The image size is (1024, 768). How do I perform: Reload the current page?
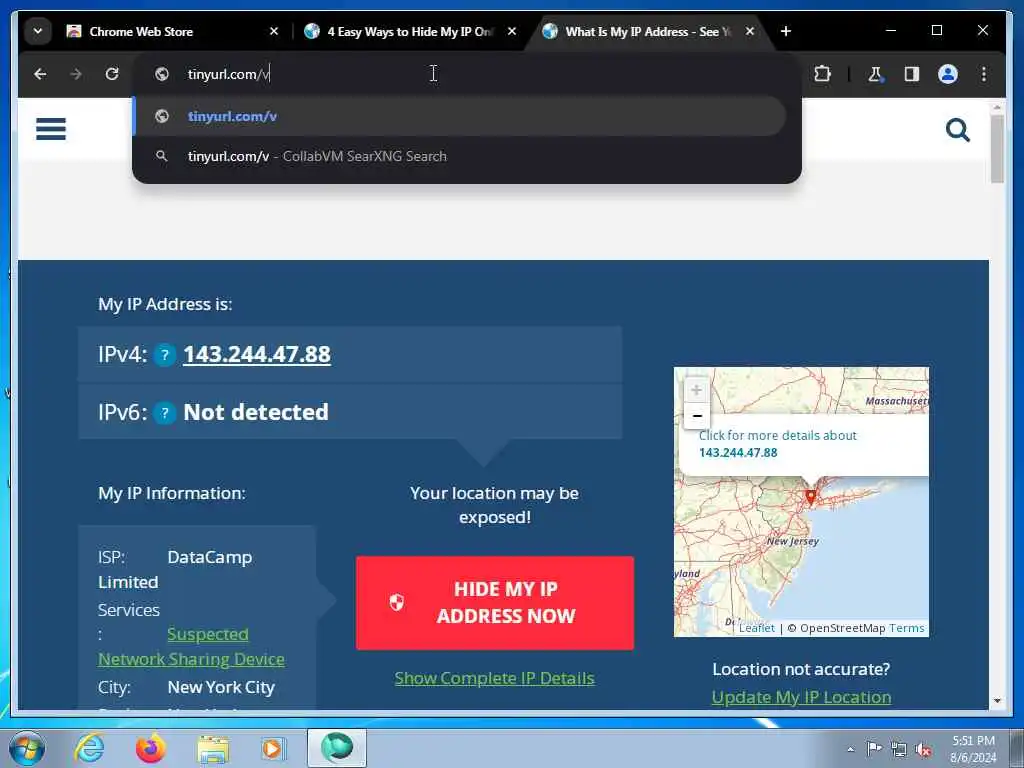click(112, 74)
